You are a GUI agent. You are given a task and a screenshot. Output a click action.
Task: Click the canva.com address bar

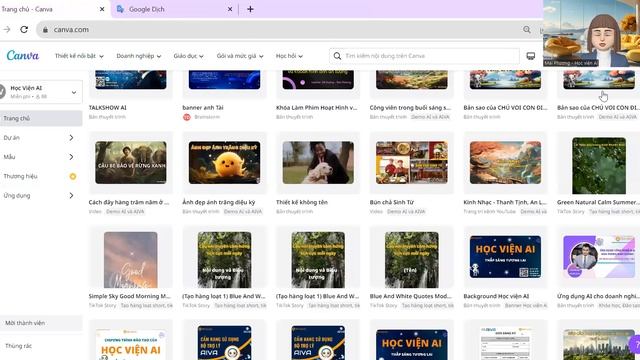coord(286,29)
